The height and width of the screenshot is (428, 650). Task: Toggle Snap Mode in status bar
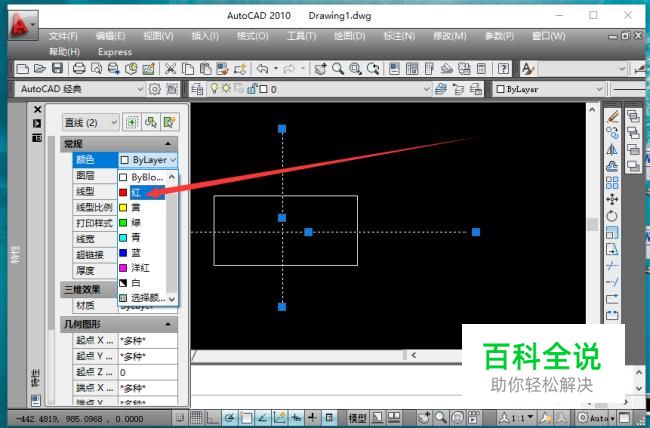[x=179, y=418]
